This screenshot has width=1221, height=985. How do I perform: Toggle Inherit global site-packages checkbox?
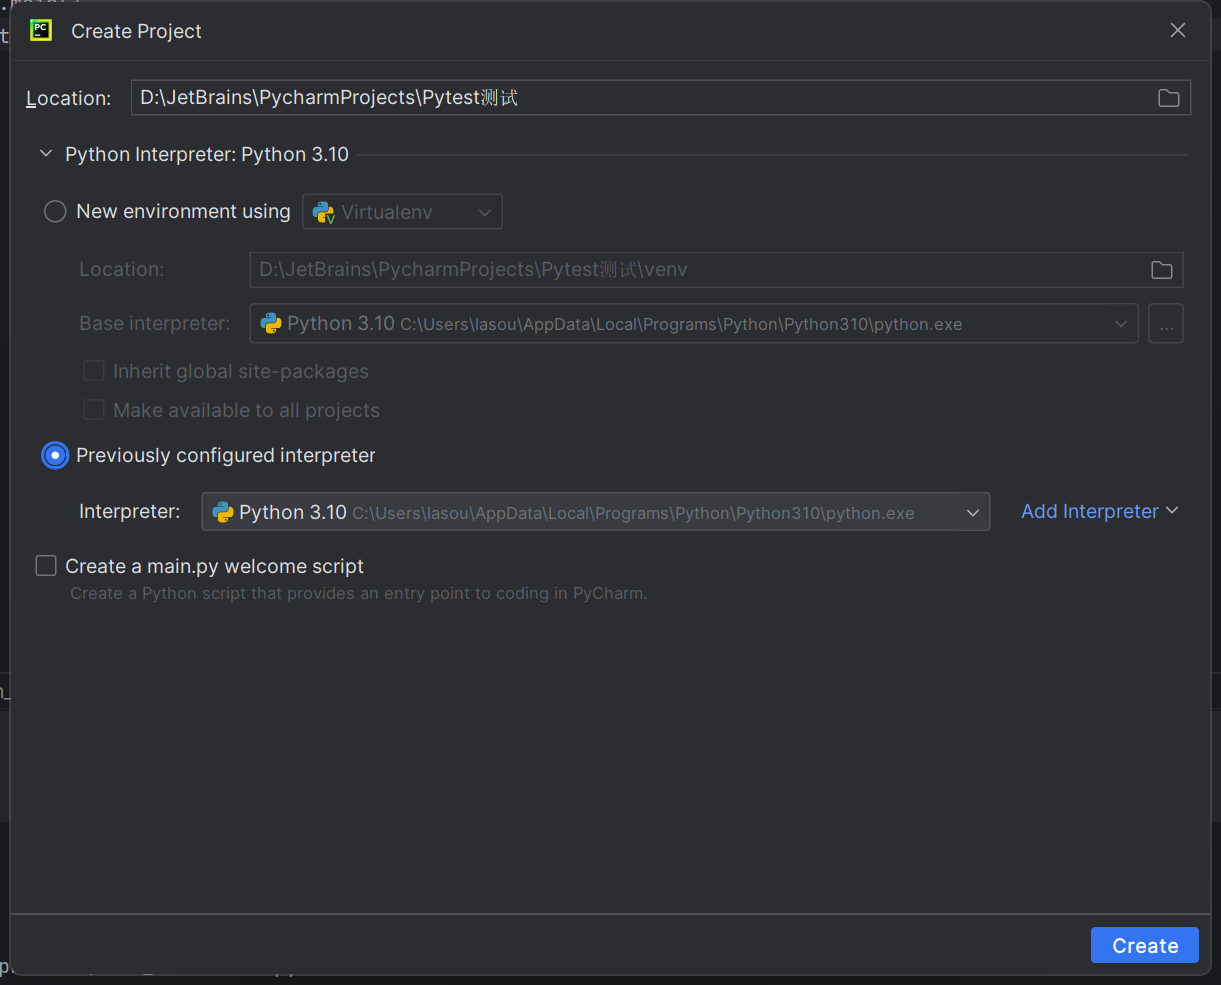point(94,371)
